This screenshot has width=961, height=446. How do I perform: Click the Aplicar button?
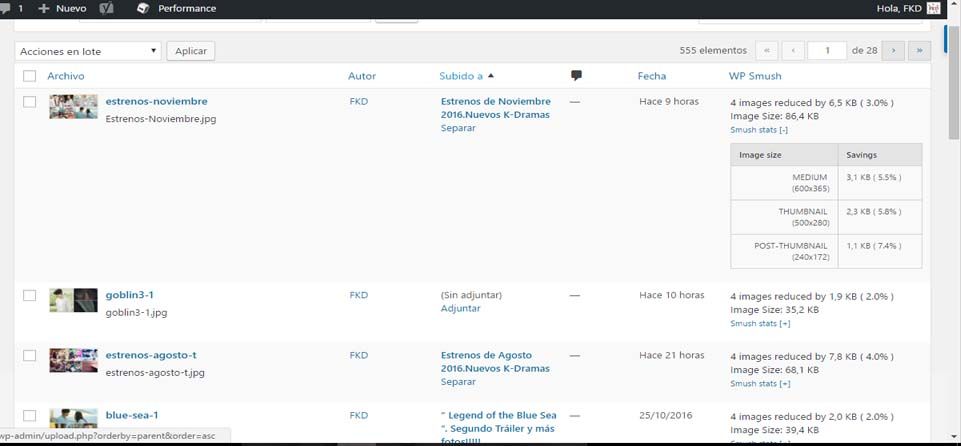tap(191, 51)
